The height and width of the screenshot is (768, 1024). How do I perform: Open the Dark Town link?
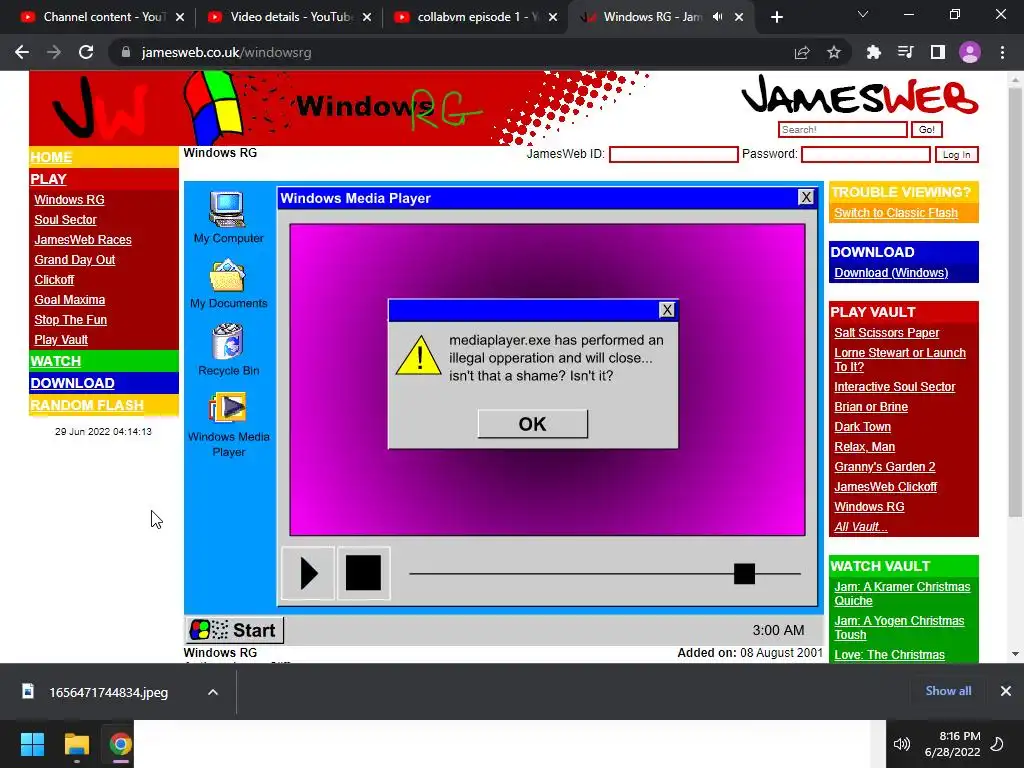coord(862,426)
